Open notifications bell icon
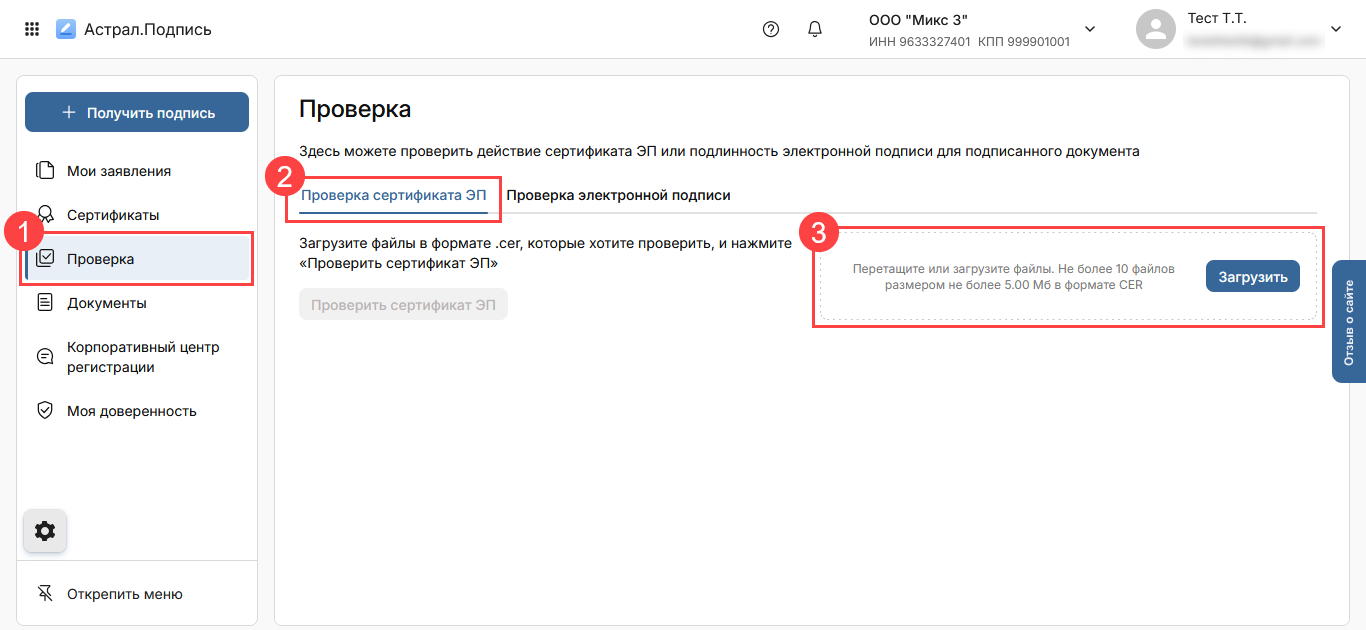 [x=814, y=29]
